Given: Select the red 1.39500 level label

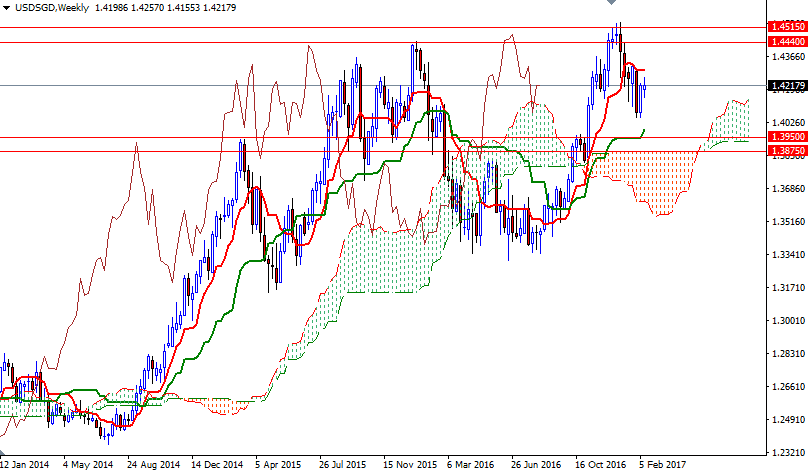Looking at the screenshot, I should coord(786,137).
